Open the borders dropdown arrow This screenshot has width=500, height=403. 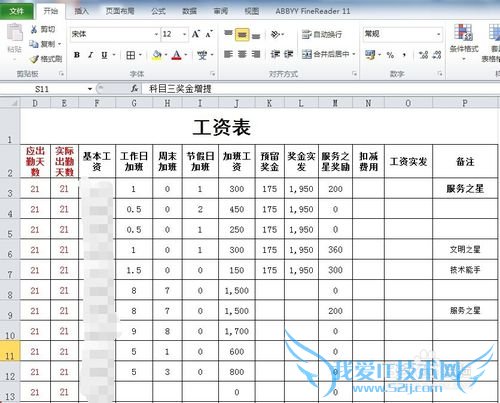pos(140,55)
